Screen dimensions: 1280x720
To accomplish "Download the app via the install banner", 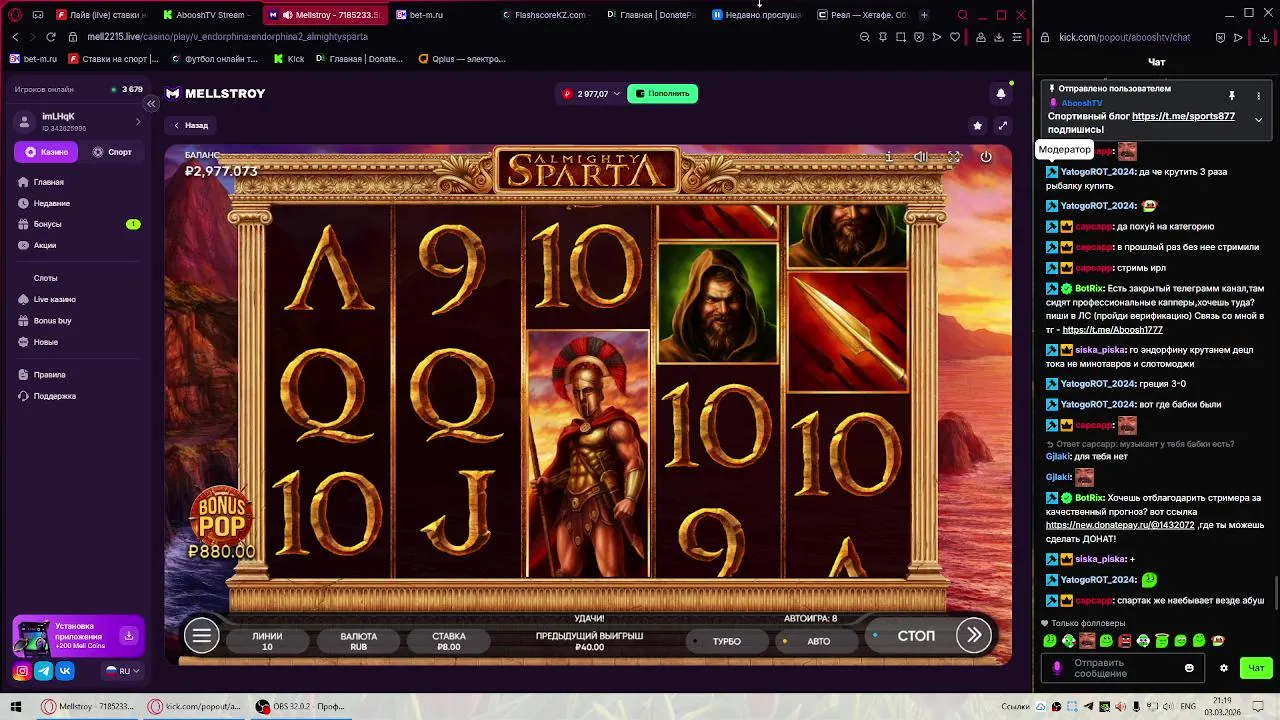I will 128,636.
